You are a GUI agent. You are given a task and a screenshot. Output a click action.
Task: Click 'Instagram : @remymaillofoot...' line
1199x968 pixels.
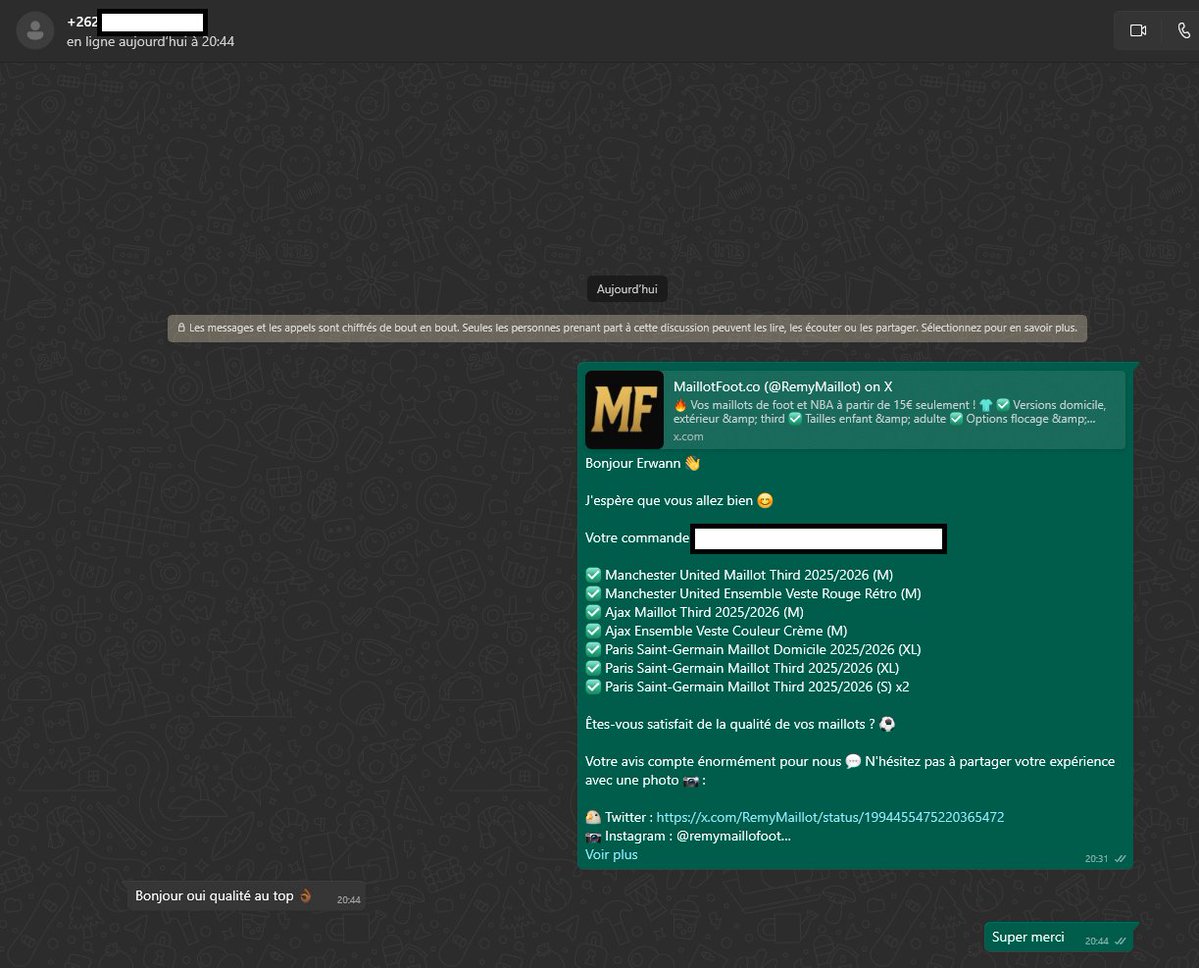[x=688, y=836]
